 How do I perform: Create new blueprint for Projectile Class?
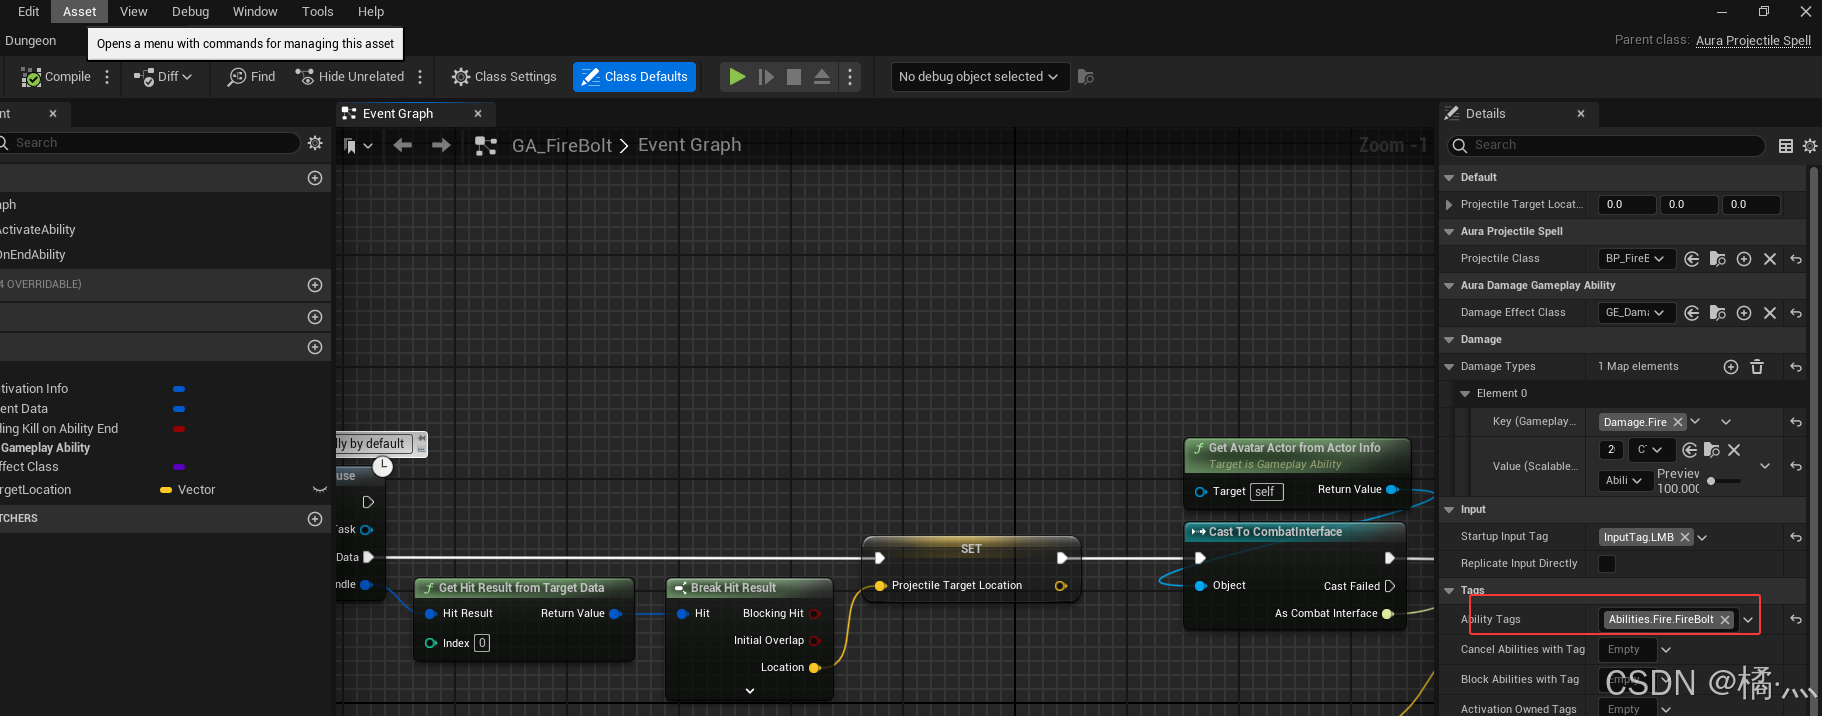click(1744, 259)
